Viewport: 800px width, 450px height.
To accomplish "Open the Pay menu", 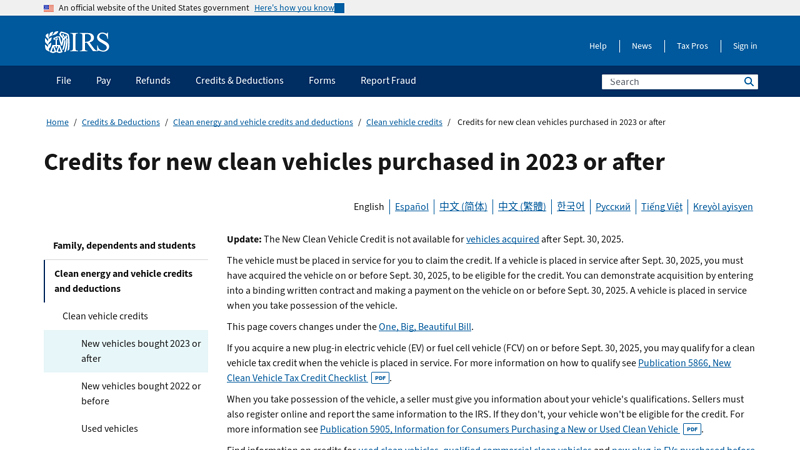I will pyautogui.click(x=104, y=81).
